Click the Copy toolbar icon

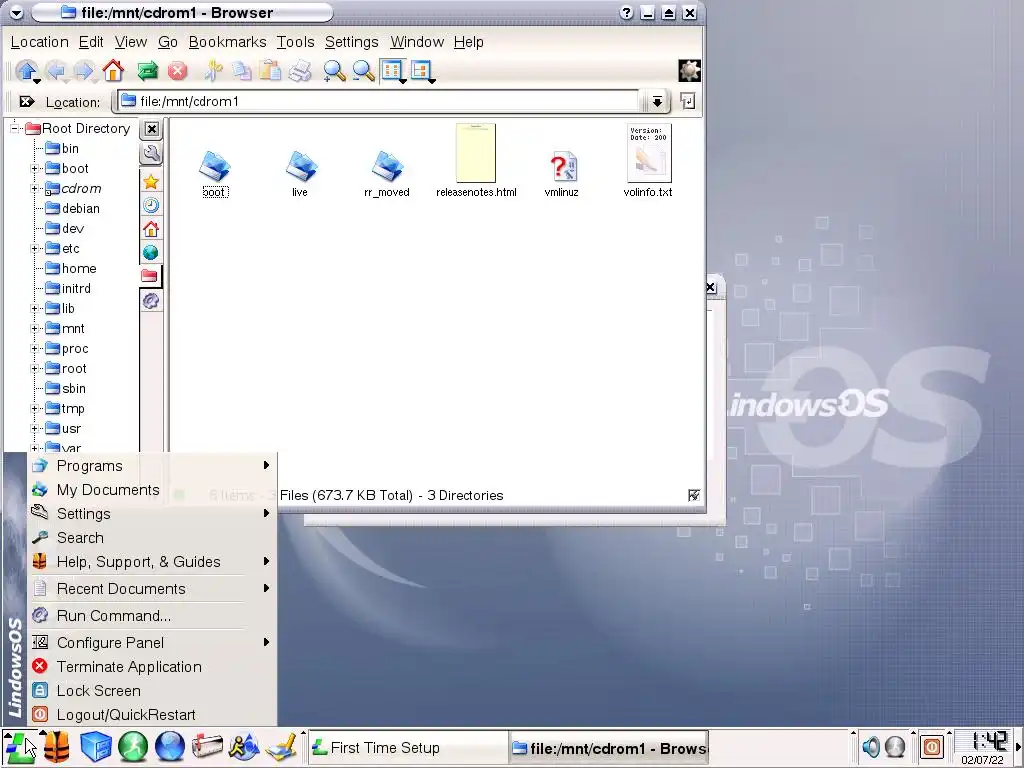[x=242, y=71]
